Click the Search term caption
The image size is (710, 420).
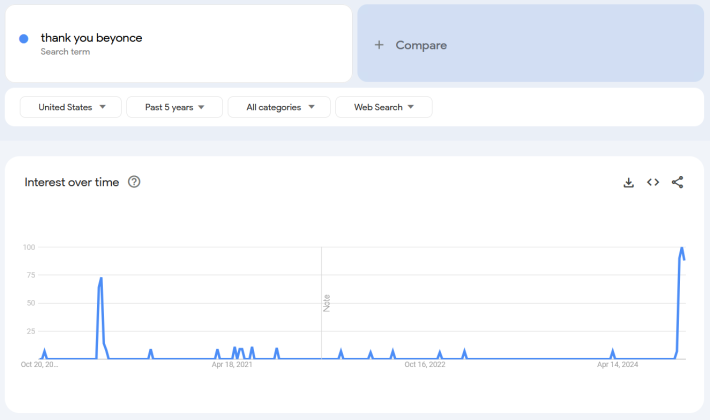pyautogui.click(x=65, y=52)
